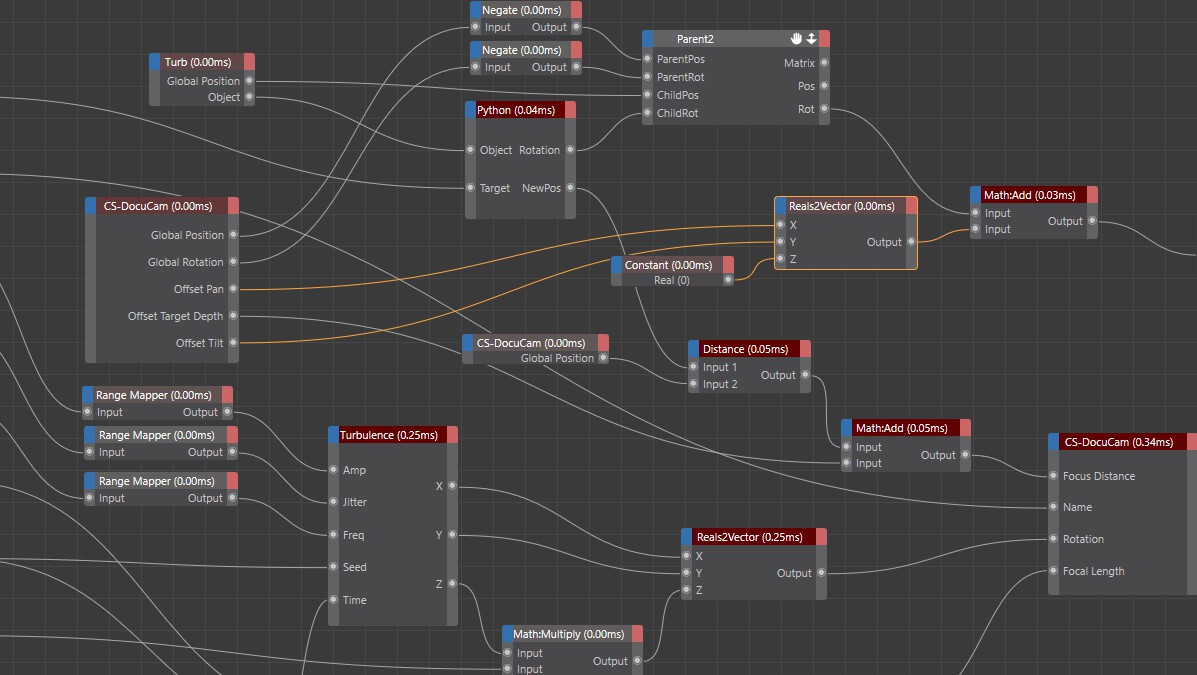1197x675 pixels.
Task: Click the Name input port on CS-DocuCam
Action: click(1053, 507)
